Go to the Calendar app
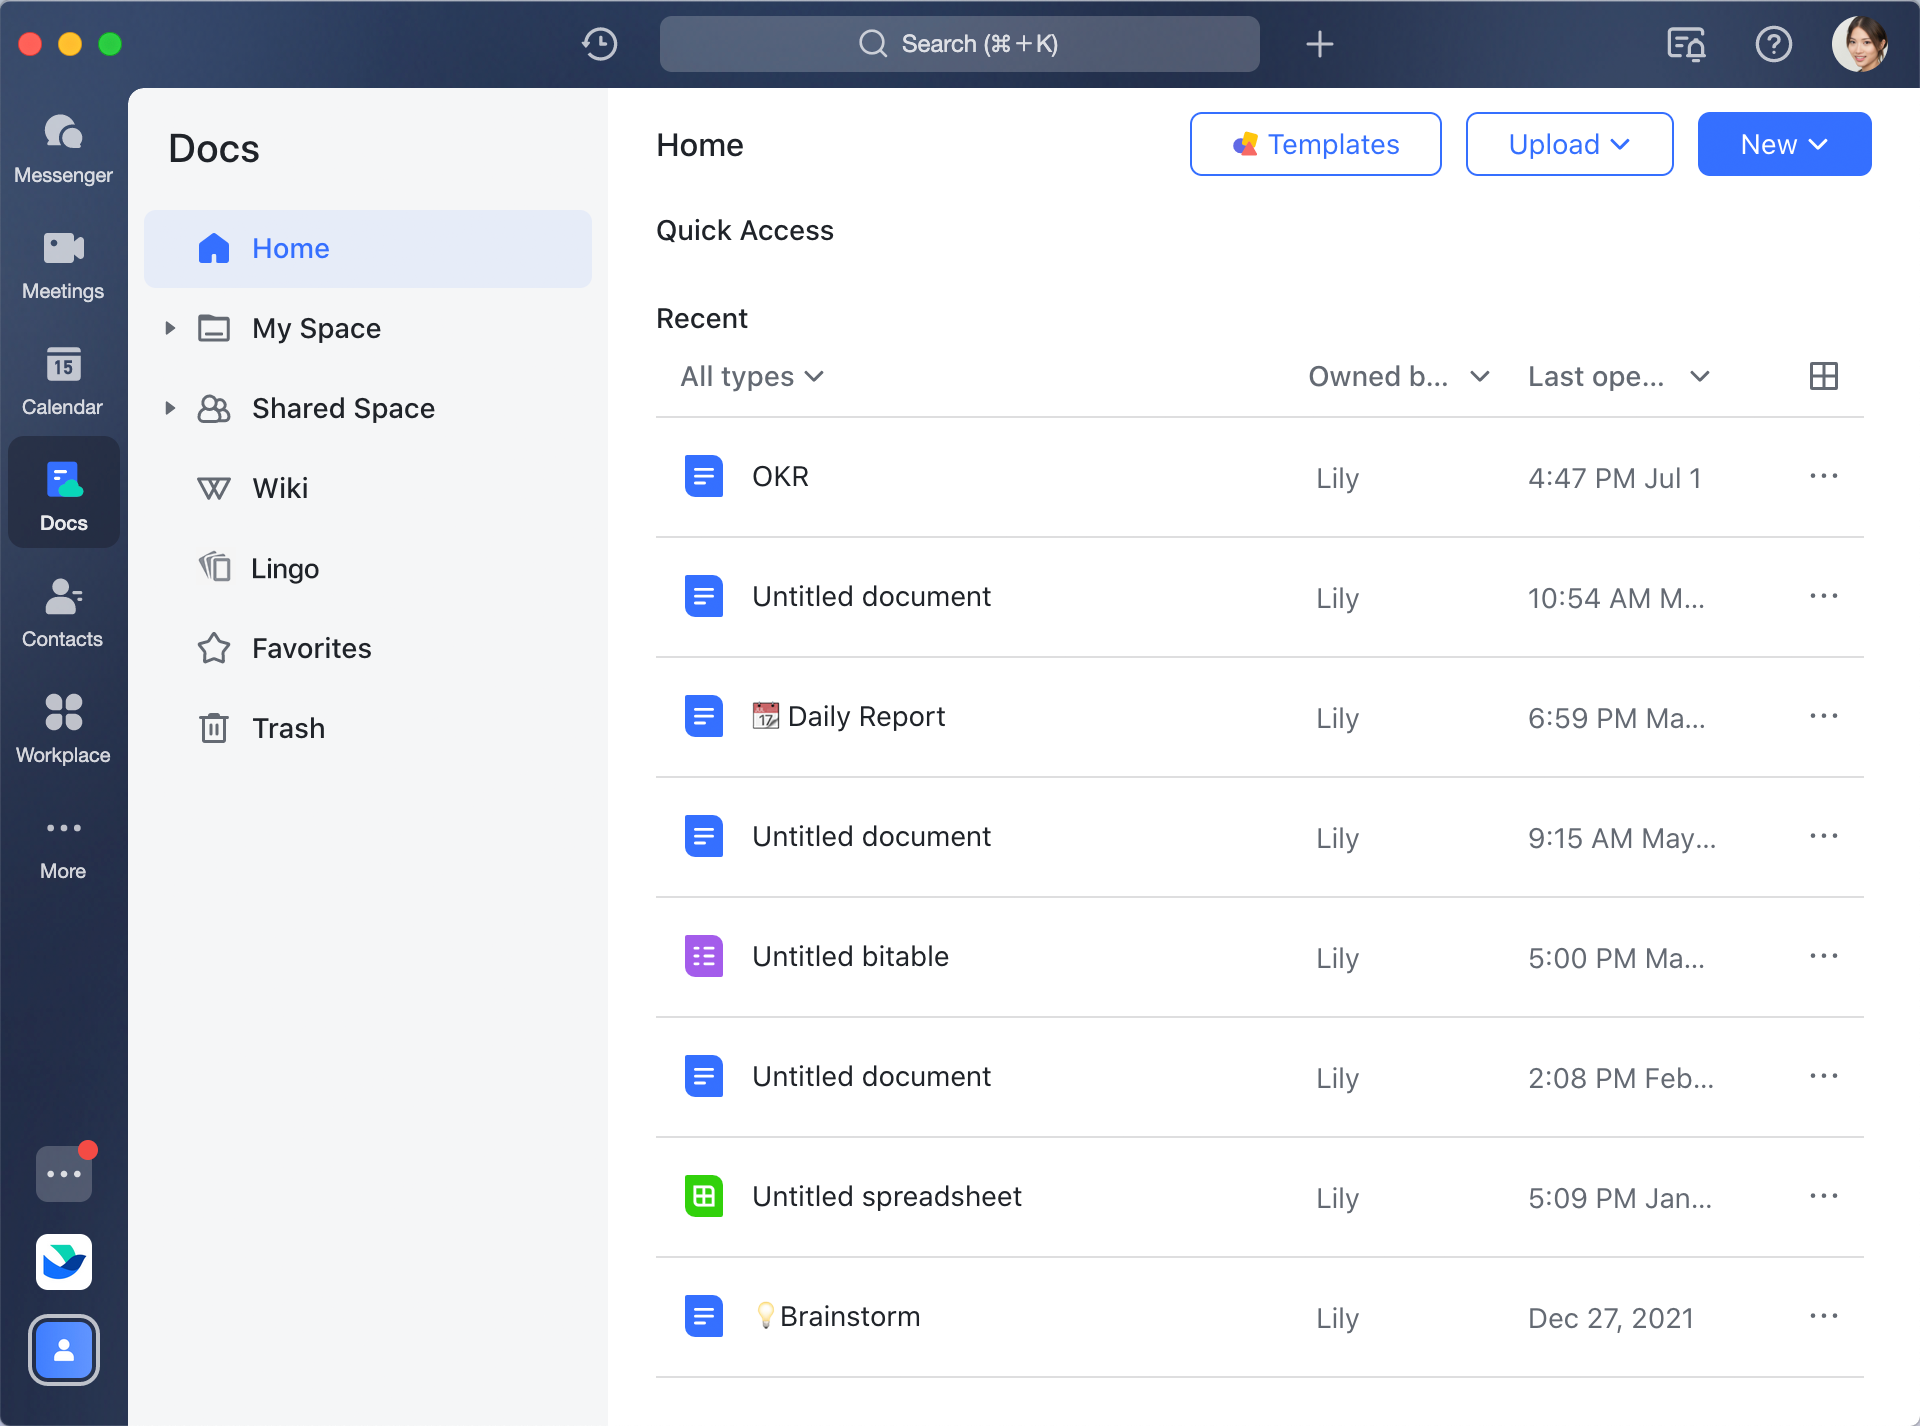 63,381
